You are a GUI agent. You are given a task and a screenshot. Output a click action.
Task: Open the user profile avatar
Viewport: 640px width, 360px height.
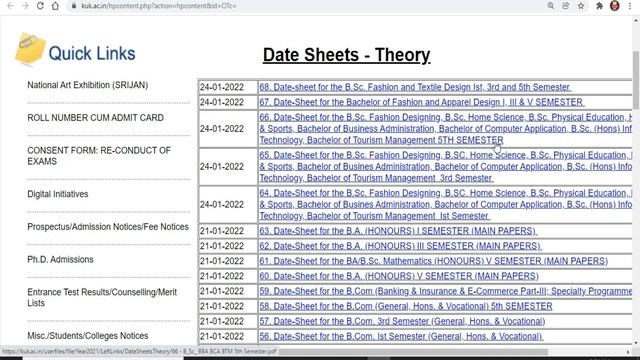(x=615, y=6)
